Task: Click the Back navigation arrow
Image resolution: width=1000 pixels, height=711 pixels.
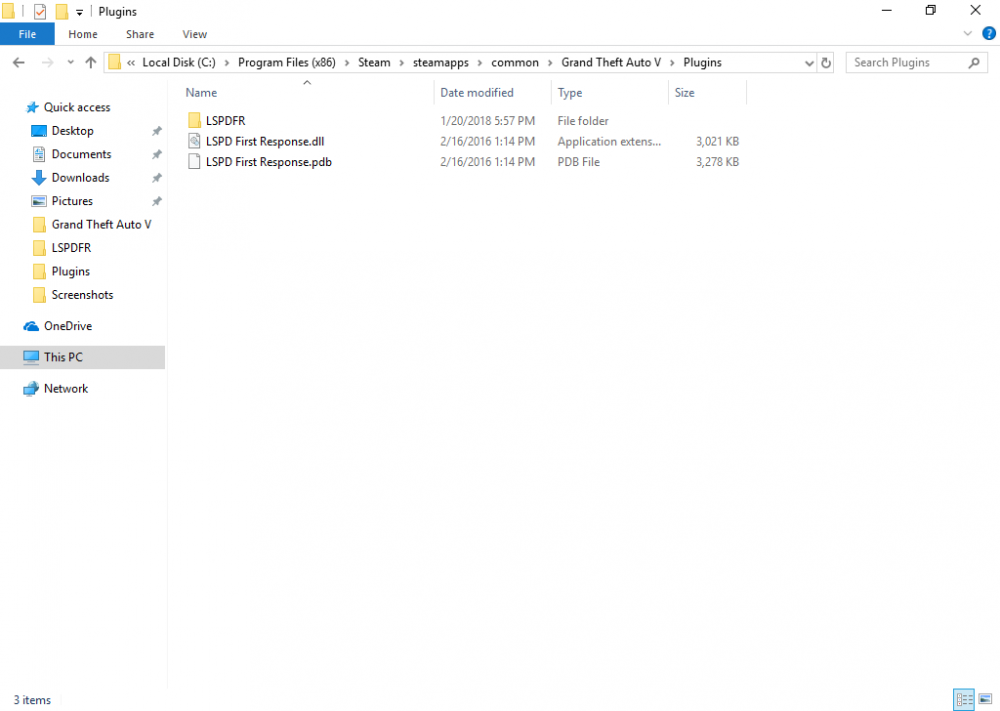Action: pos(18,62)
